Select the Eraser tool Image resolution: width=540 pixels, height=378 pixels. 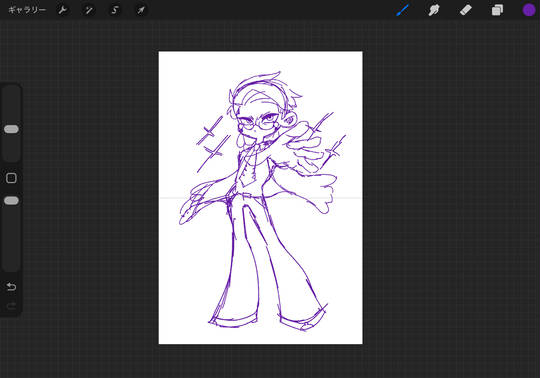[x=466, y=10]
